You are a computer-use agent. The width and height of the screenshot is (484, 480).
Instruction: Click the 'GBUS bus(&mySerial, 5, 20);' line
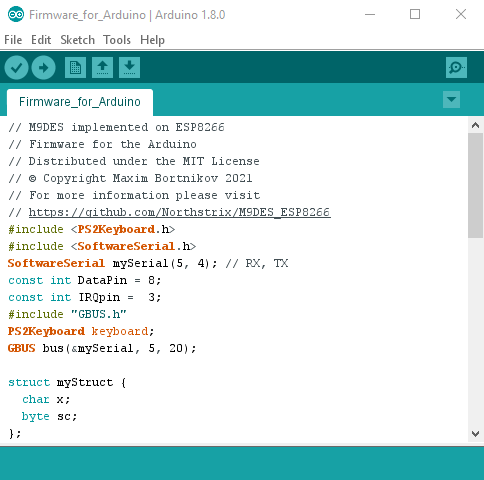tap(102, 348)
